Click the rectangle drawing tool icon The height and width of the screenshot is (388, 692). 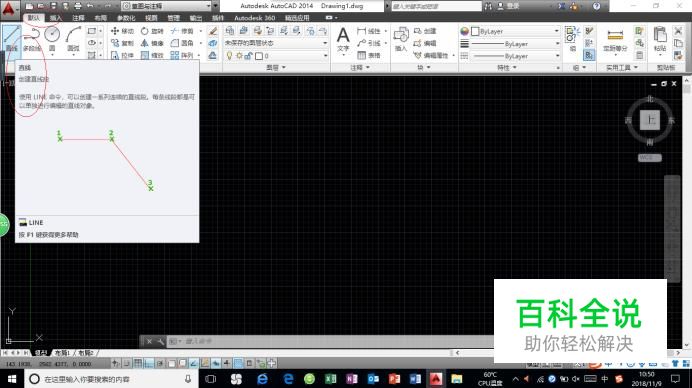pos(91,31)
